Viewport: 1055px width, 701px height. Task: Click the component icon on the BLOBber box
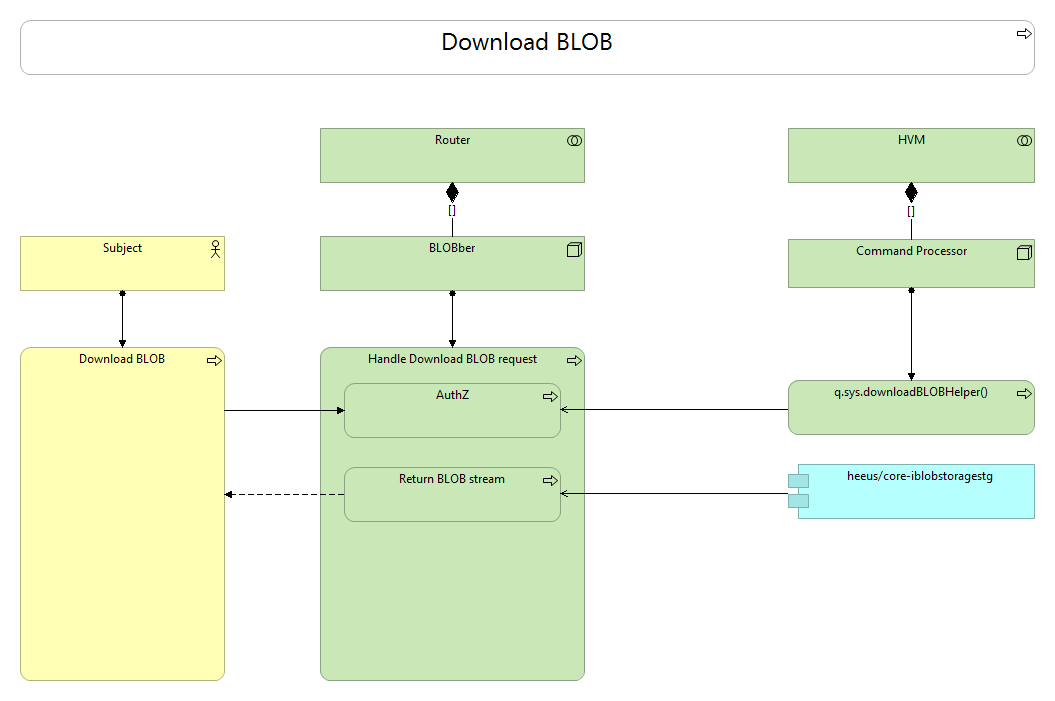(573, 251)
